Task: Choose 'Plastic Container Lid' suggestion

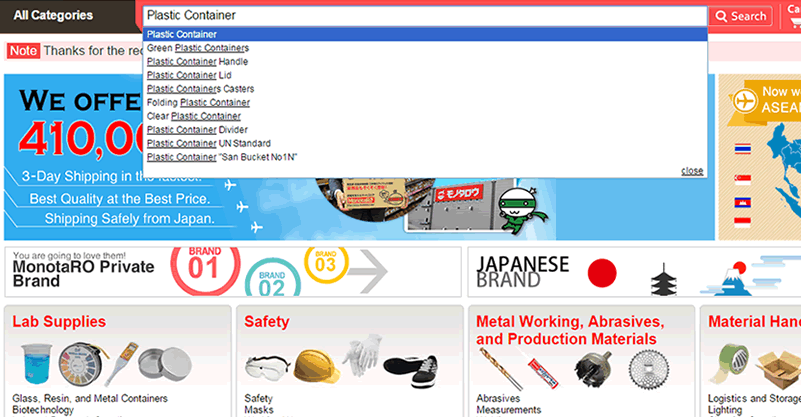Action: tap(189, 75)
